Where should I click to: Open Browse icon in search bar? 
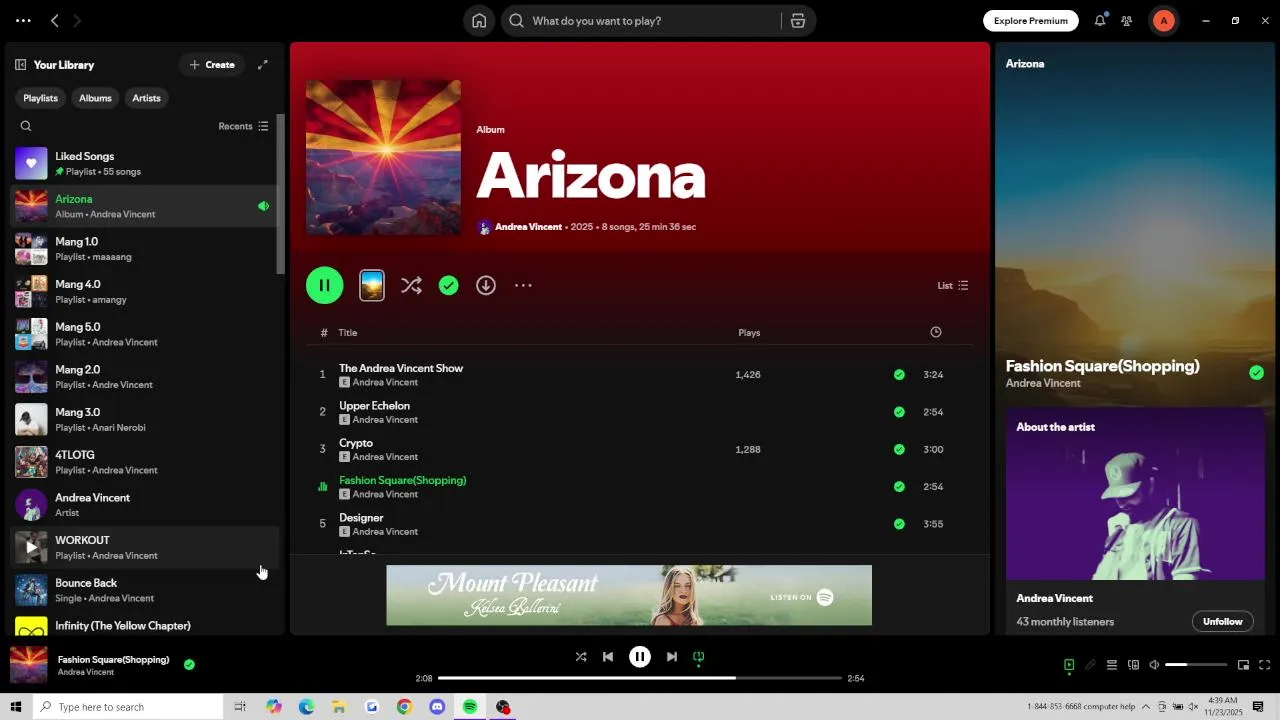[798, 21]
